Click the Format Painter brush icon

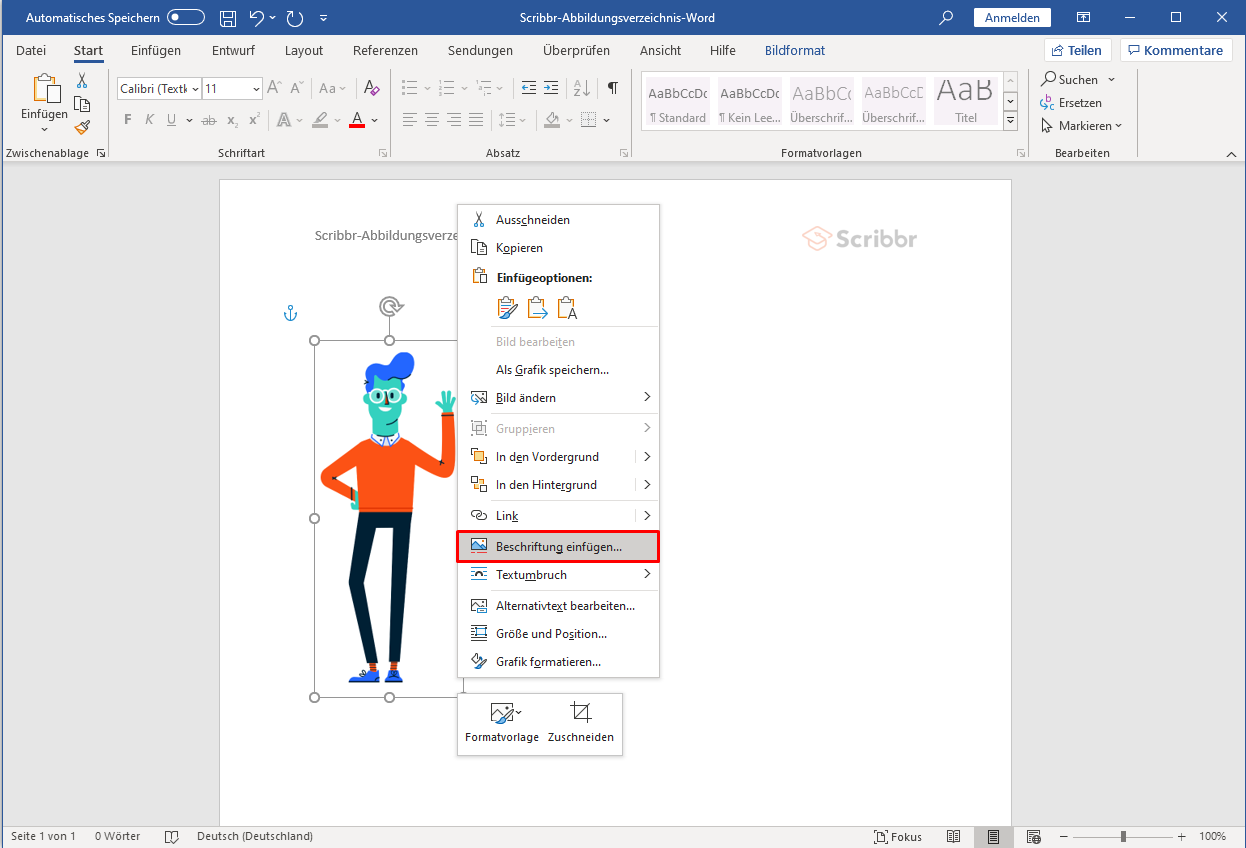pos(82,127)
